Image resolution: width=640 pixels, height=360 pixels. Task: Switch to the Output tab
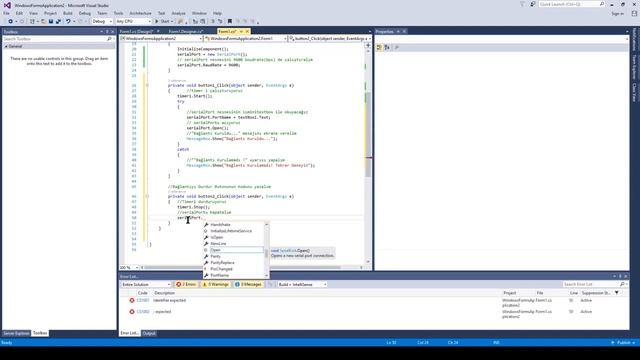click(149, 333)
